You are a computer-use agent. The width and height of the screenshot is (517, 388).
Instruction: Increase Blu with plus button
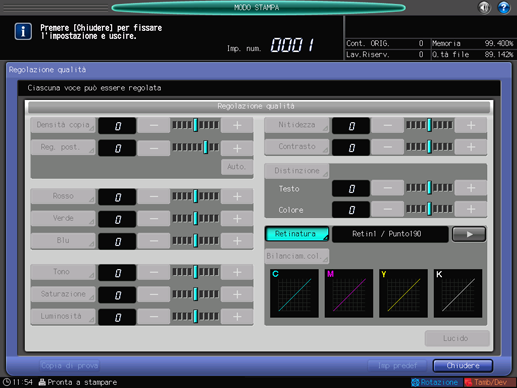tap(237, 241)
